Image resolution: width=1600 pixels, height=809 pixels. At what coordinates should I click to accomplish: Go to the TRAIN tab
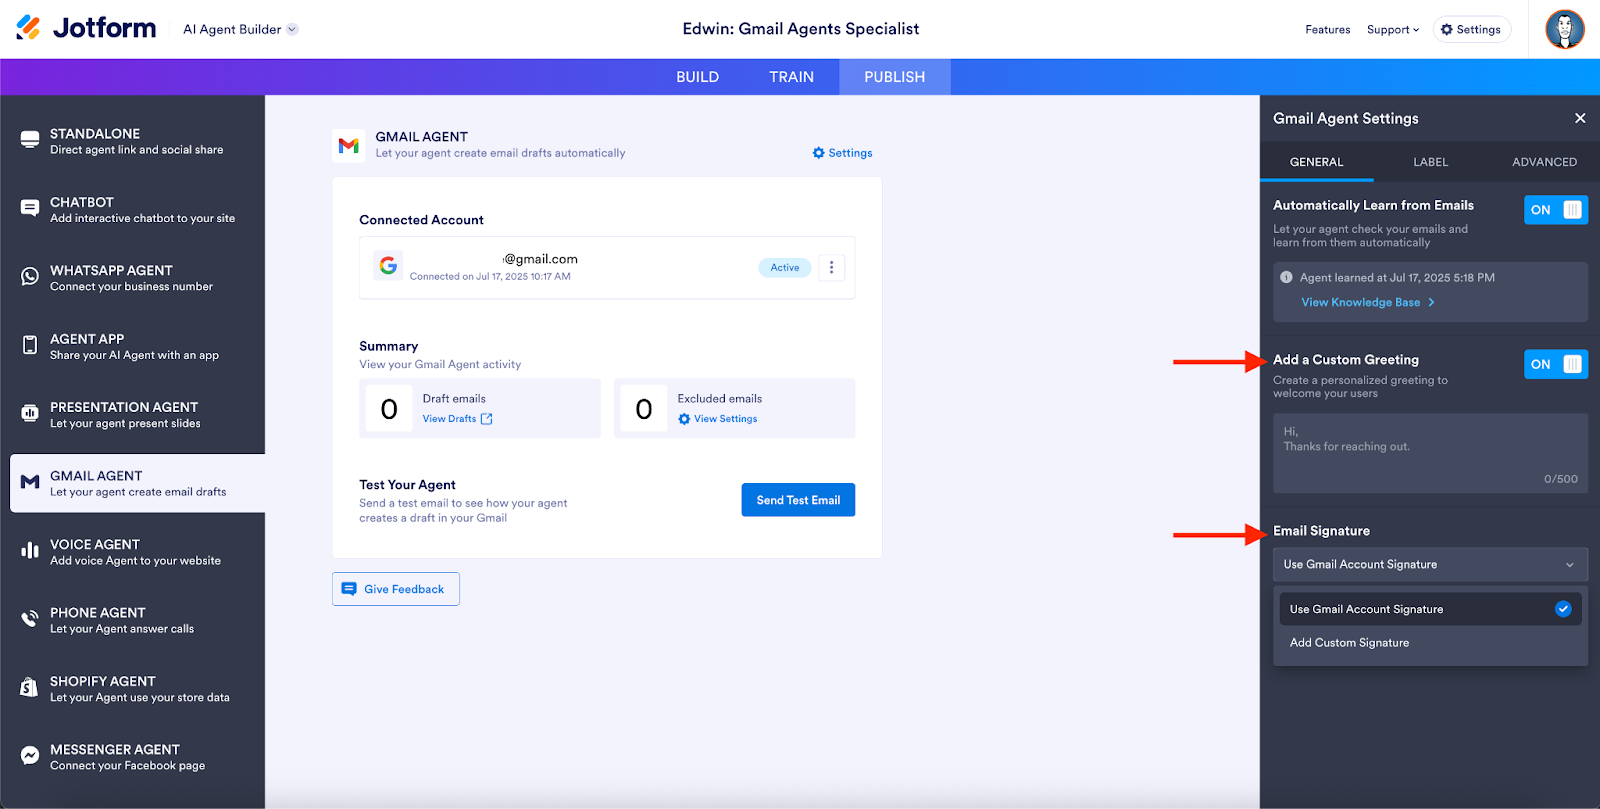click(791, 77)
